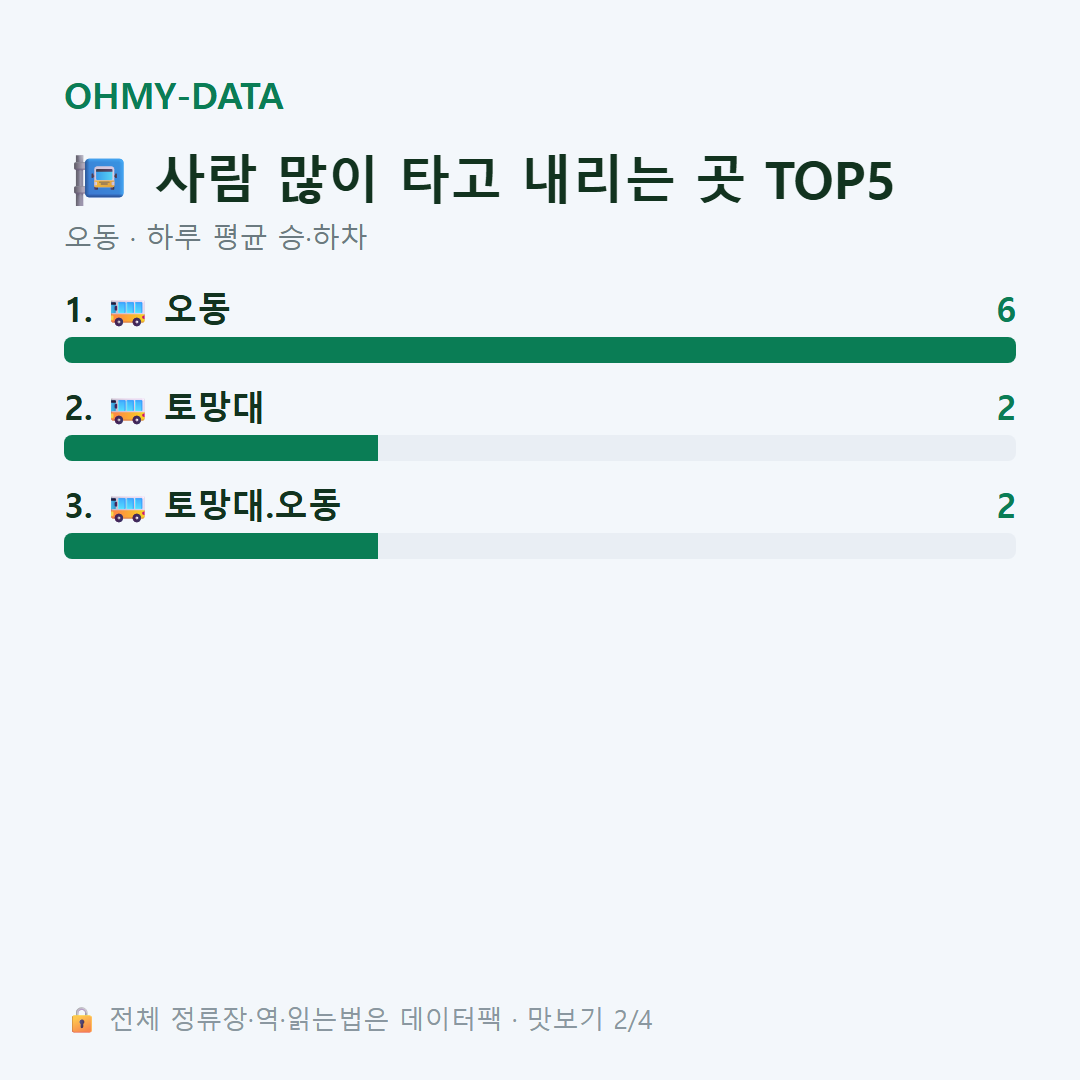Click the bus icon beside 토망대.오동 rank 3
This screenshot has width=1080, height=1080.
pos(127,508)
